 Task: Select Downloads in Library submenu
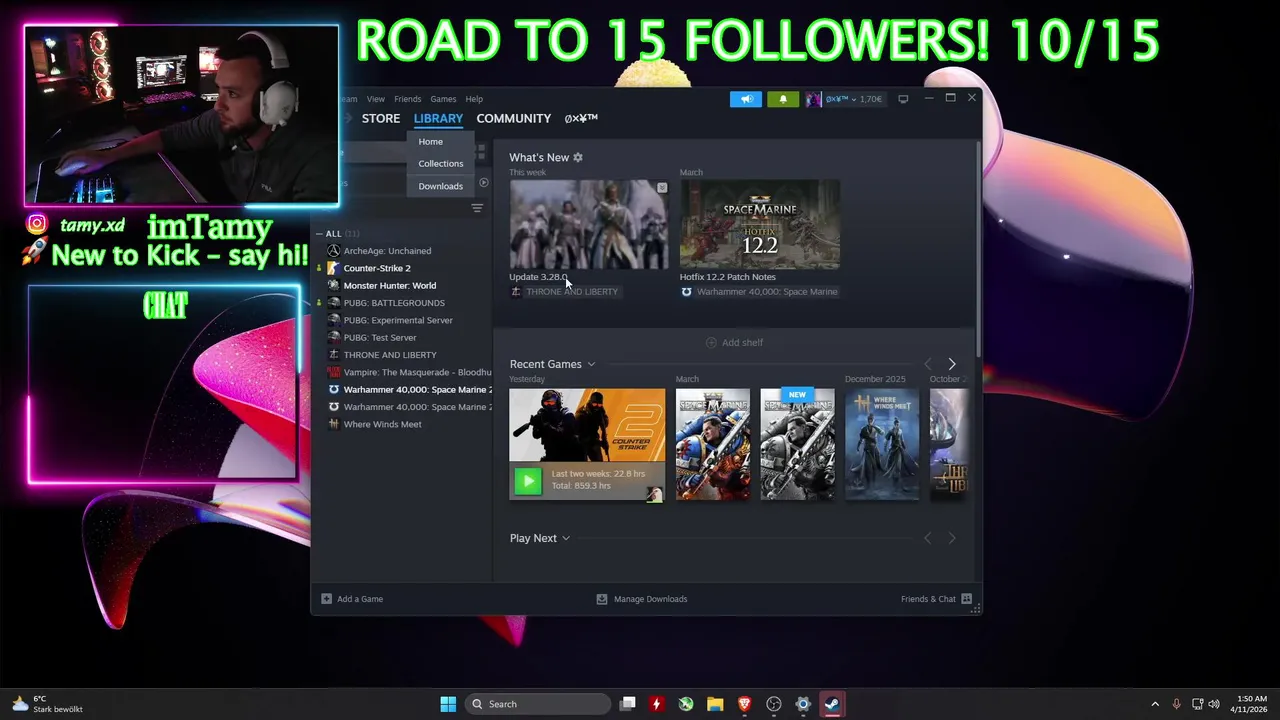coord(441,186)
